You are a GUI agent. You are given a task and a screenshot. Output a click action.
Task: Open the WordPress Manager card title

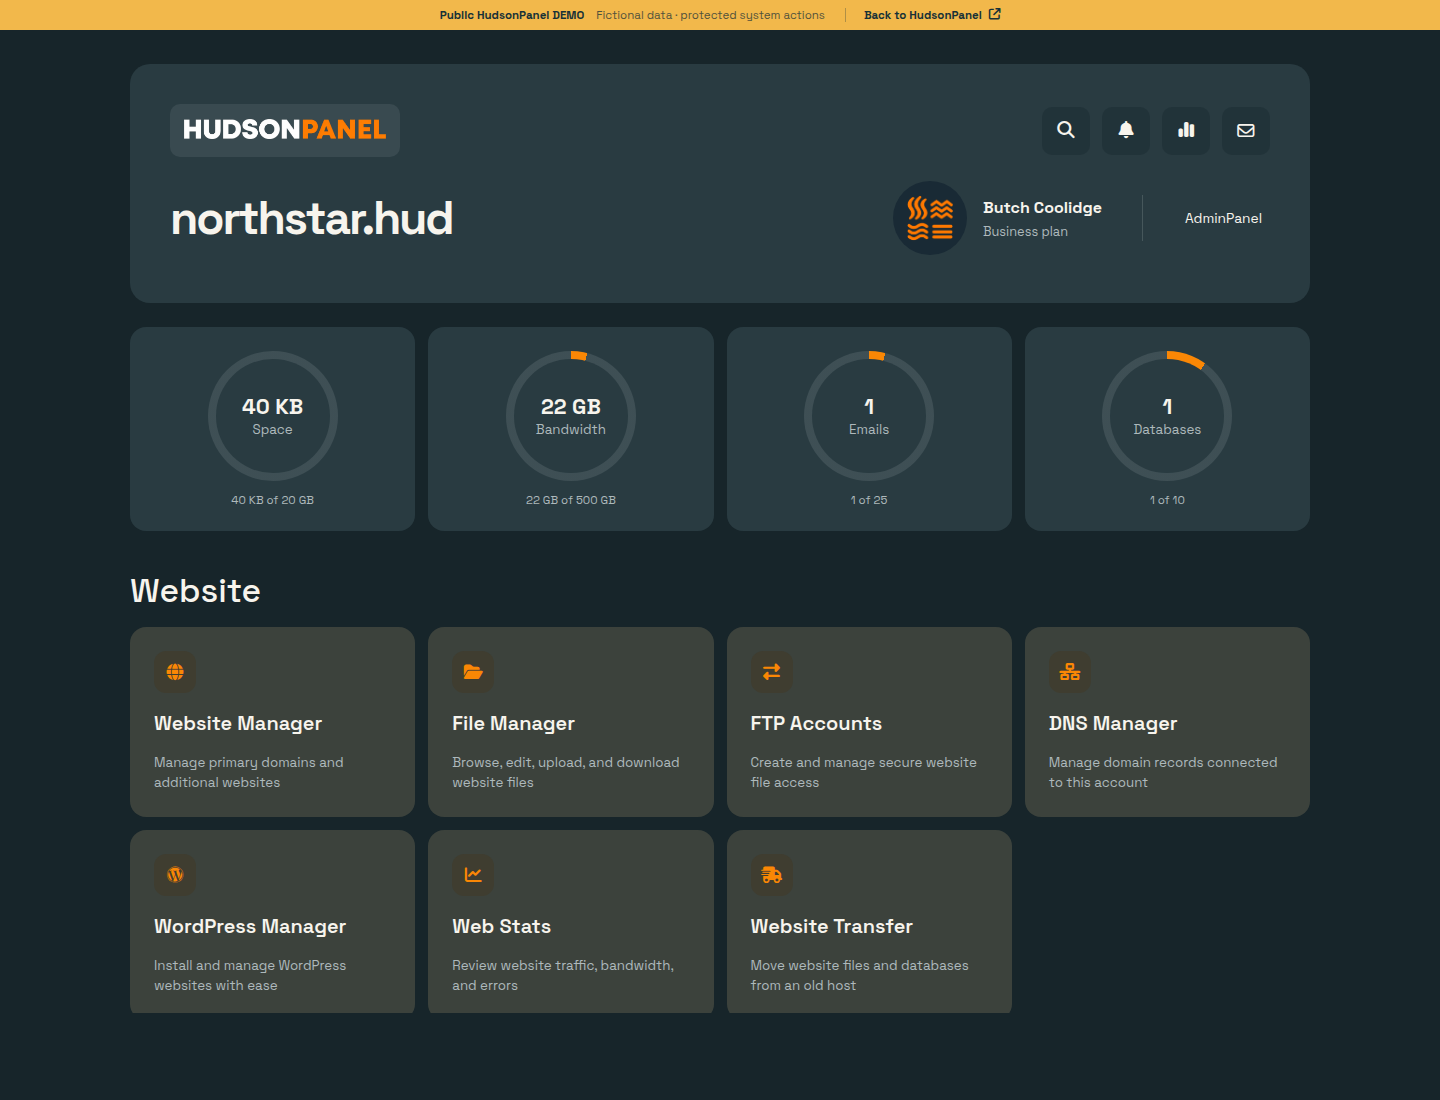coord(250,926)
